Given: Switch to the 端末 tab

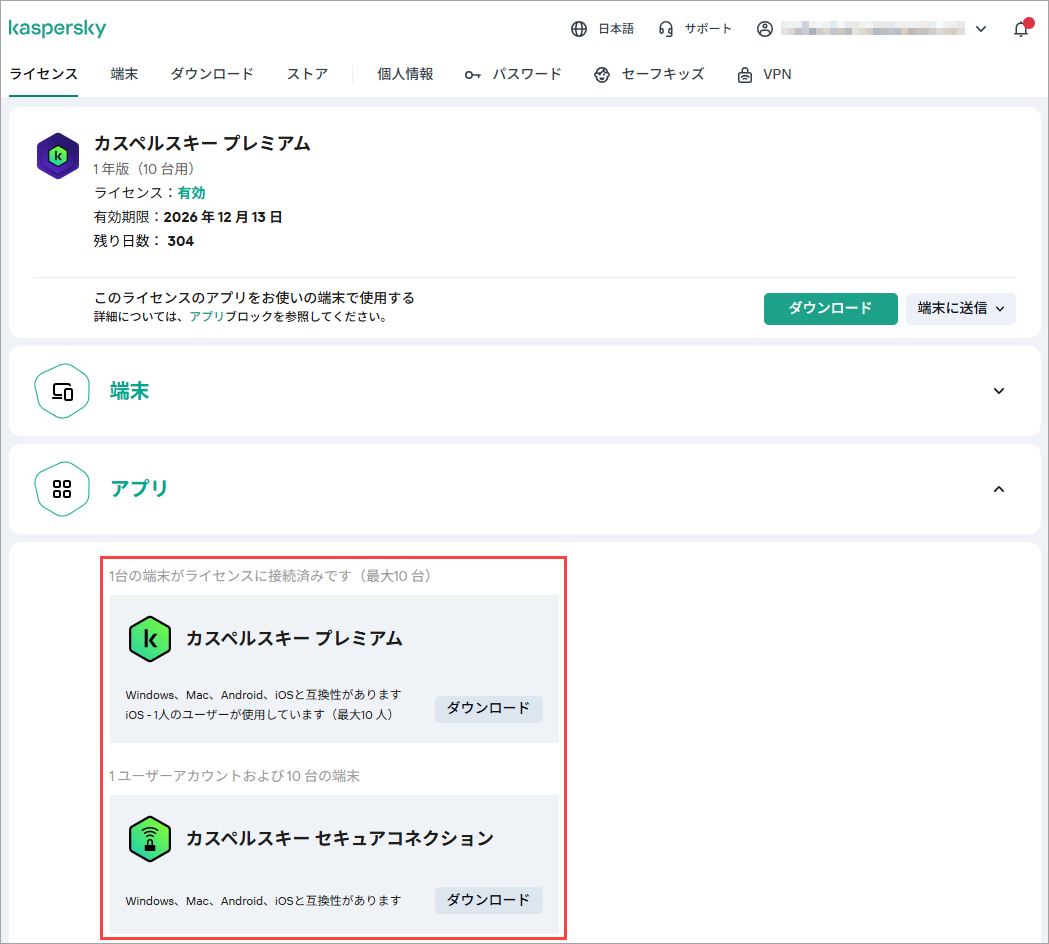Looking at the screenshot, I should [x=124, y=74].
